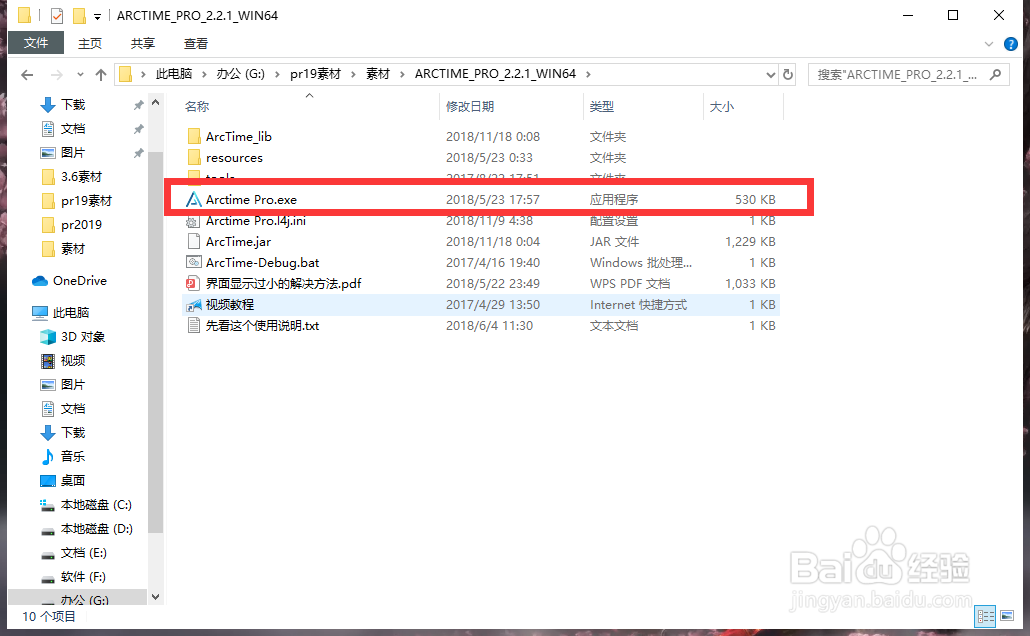The image size is (1030, 636).
Task: Open pinned 图片 in quick access
Action: [73, 152]
